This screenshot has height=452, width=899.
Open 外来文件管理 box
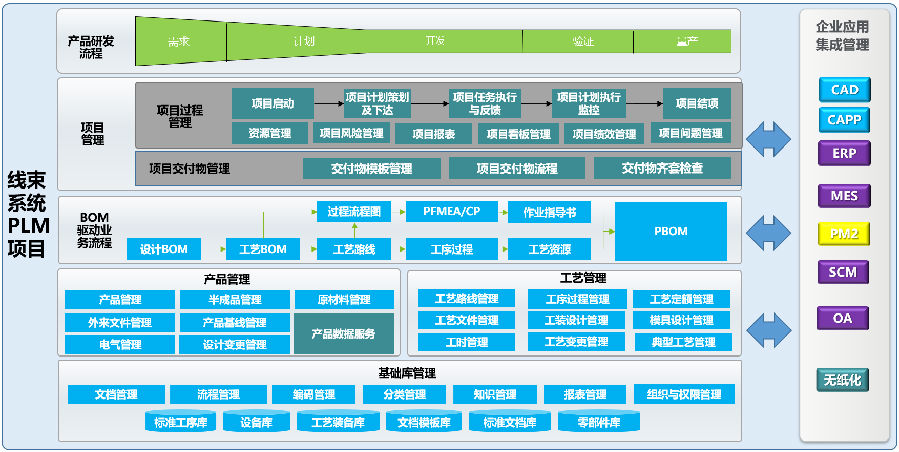(x=120, y=322)
